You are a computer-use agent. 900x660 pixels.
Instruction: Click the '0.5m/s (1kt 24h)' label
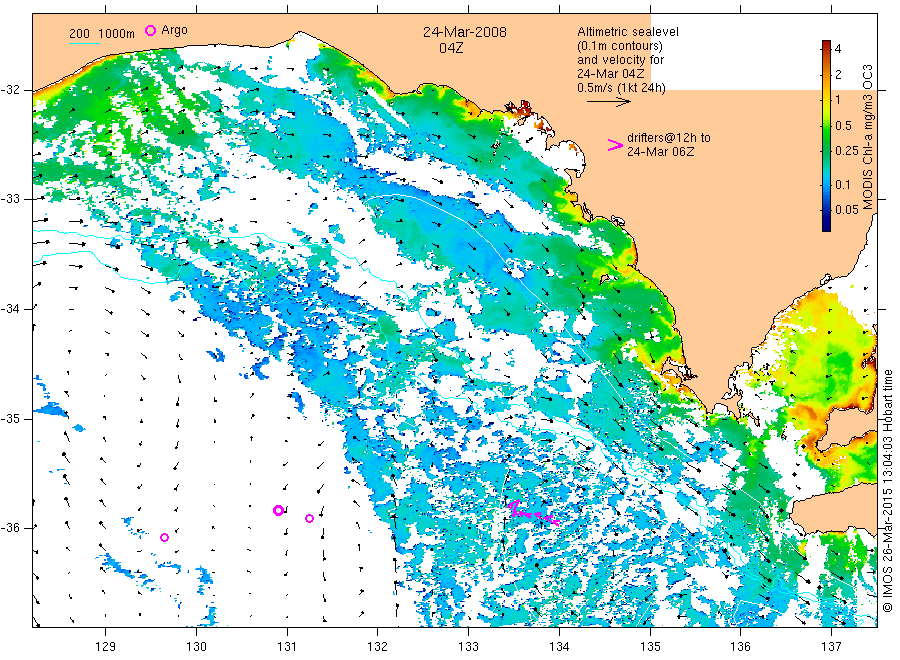tap(622, 88)
